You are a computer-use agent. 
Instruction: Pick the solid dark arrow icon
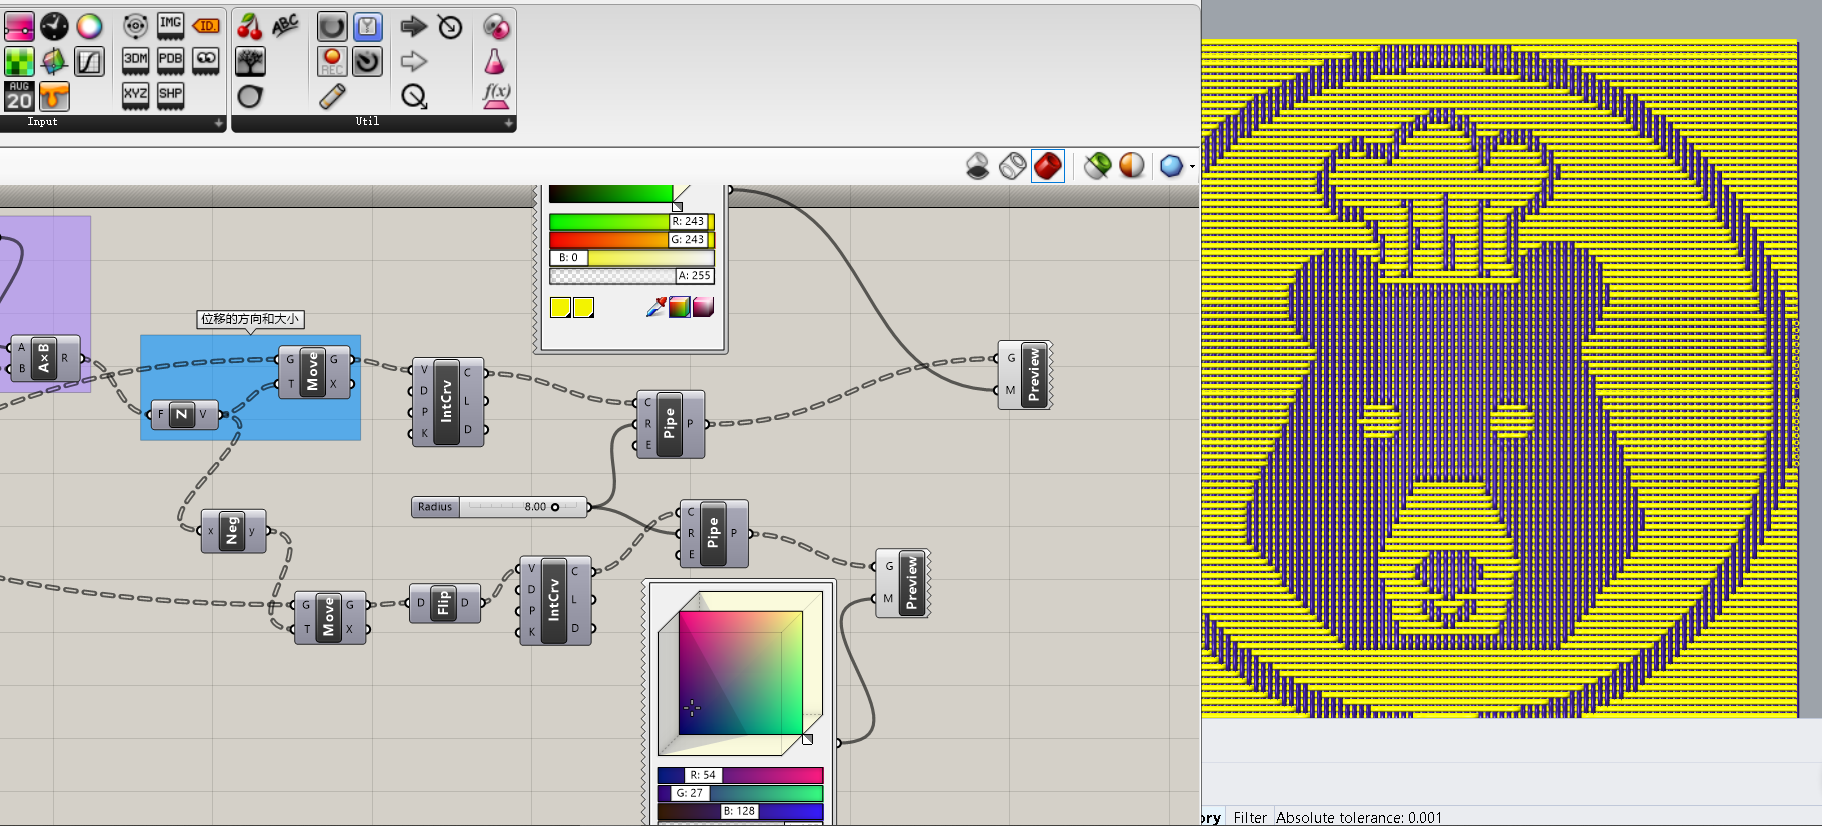(414, 26)
